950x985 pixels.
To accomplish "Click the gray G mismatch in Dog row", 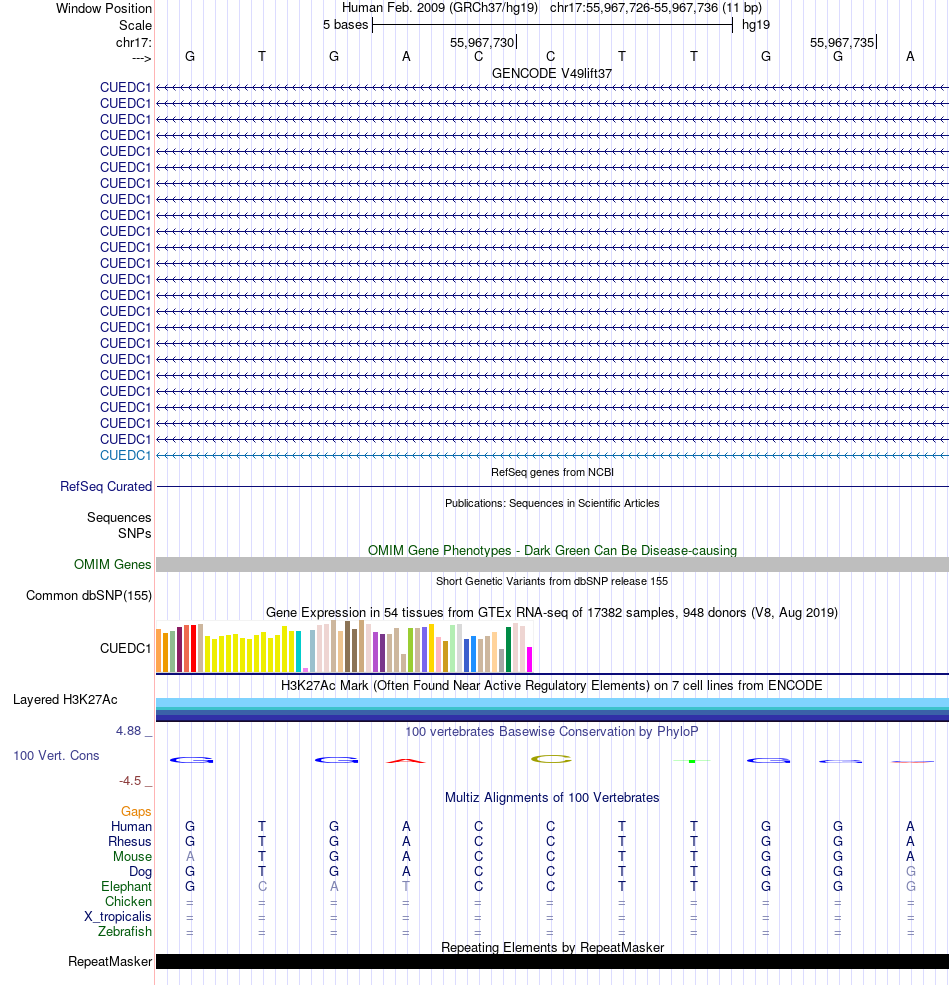I will coord(910,872).
